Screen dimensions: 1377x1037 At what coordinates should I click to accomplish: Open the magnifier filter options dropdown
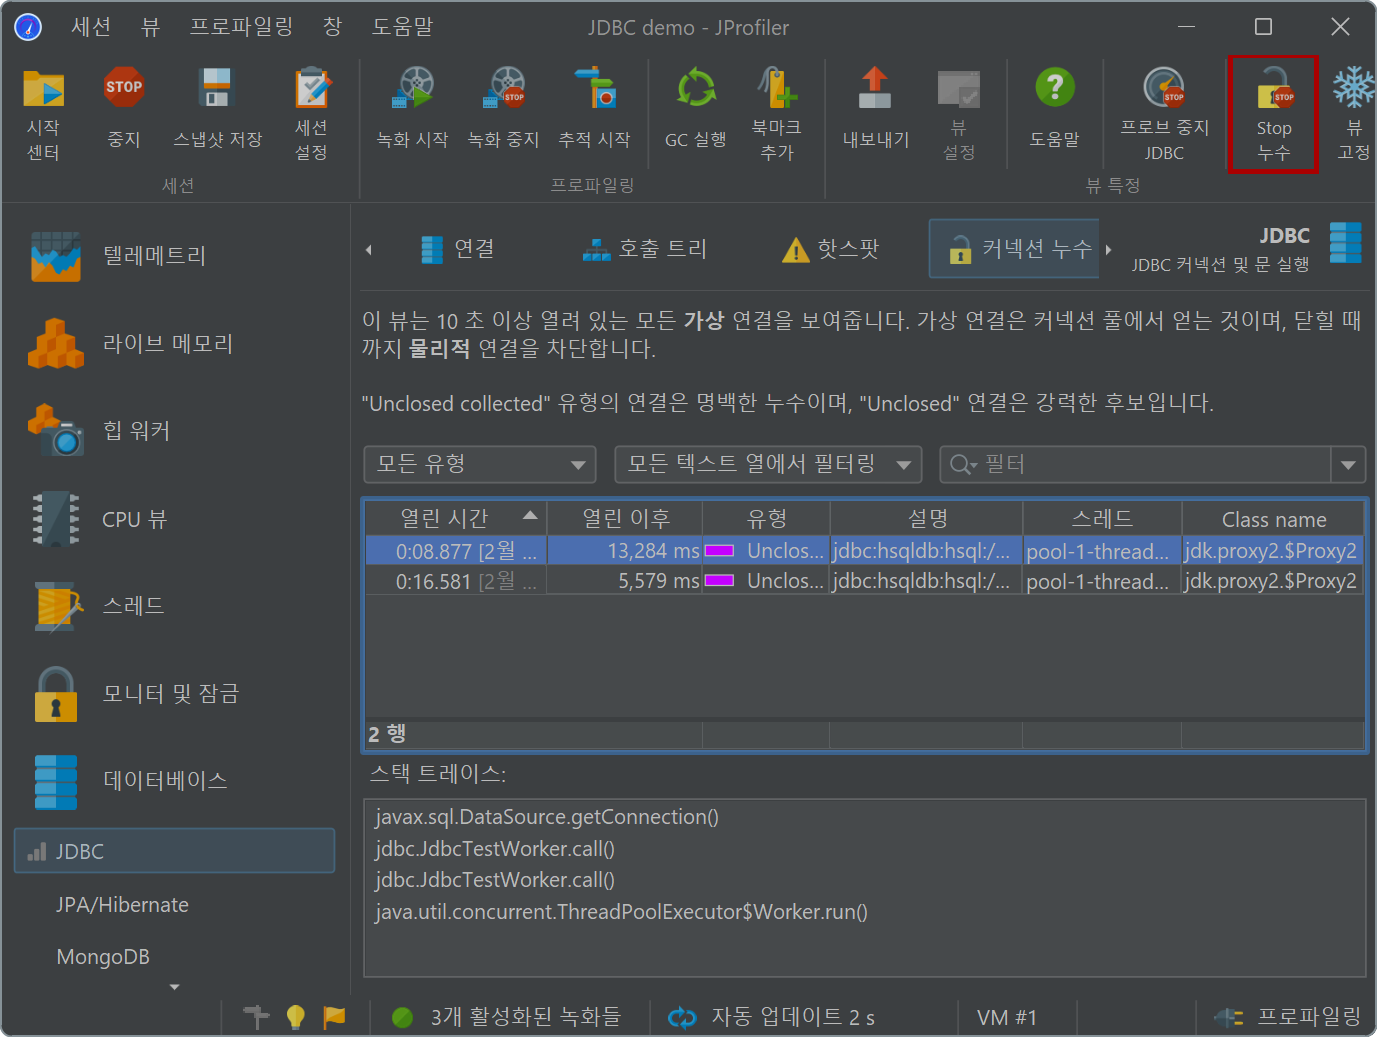(x=964, y=464)
